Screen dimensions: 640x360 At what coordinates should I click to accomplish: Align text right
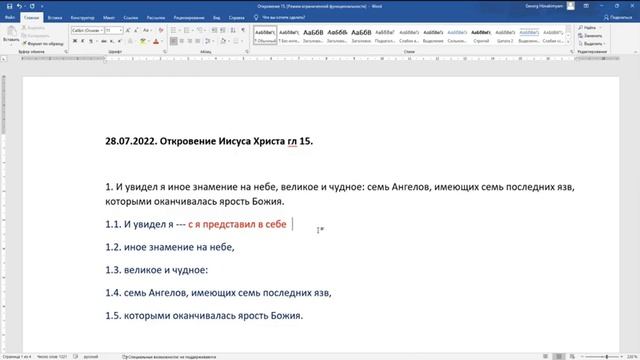(x=189, y=41)
